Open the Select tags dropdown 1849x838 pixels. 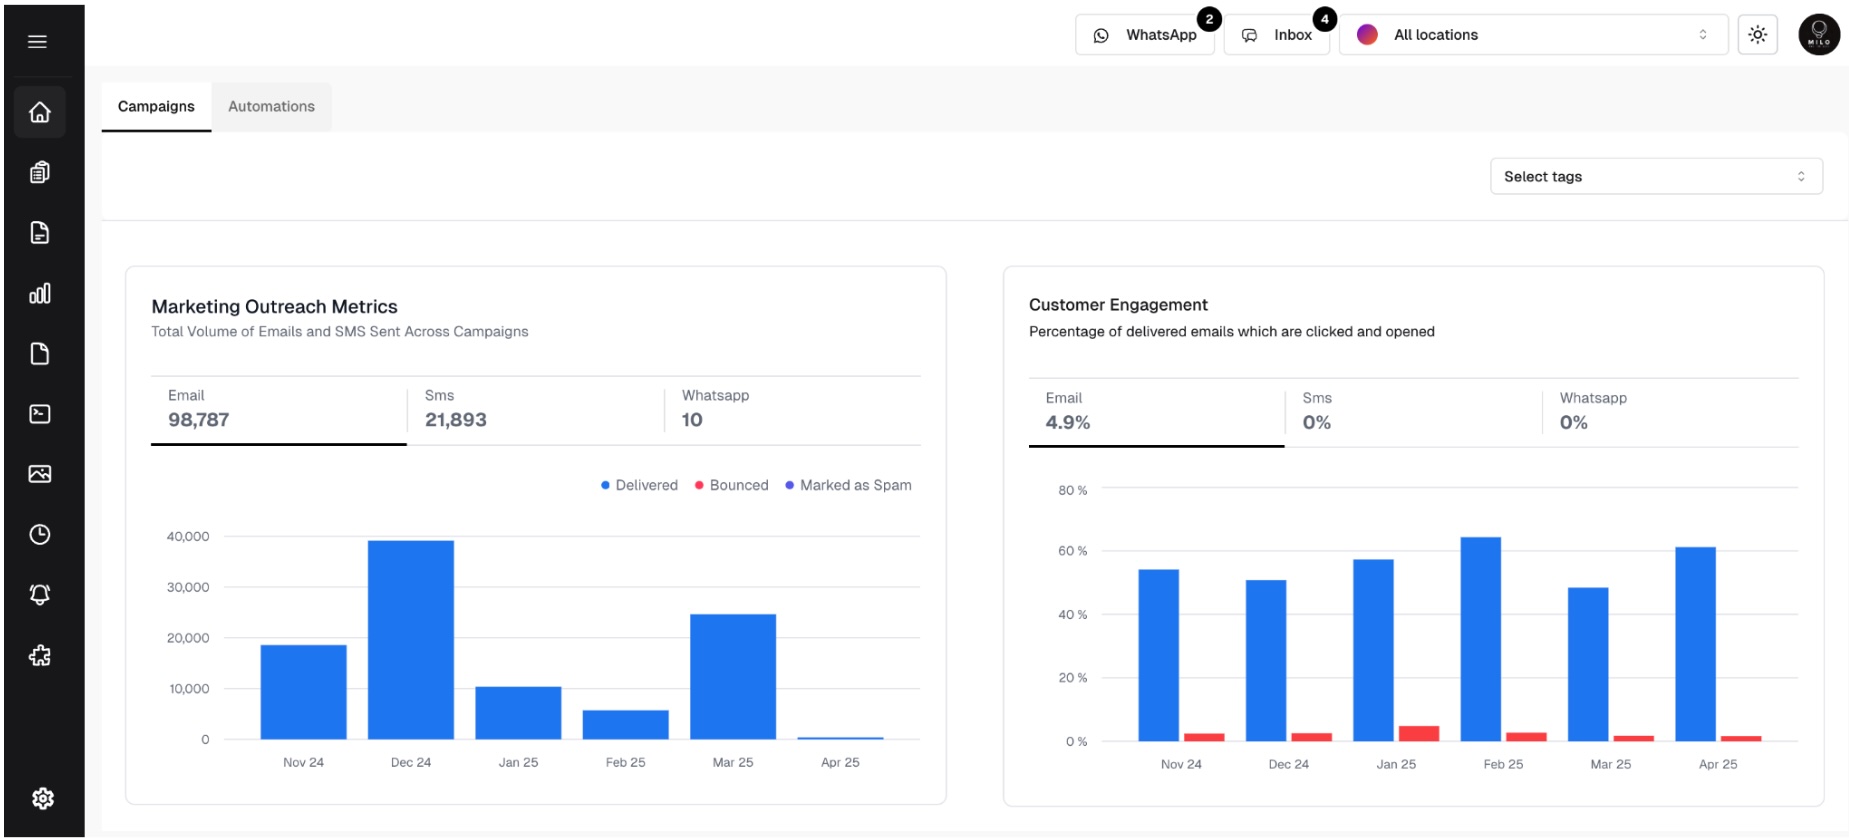click(x=1655, y=177)
